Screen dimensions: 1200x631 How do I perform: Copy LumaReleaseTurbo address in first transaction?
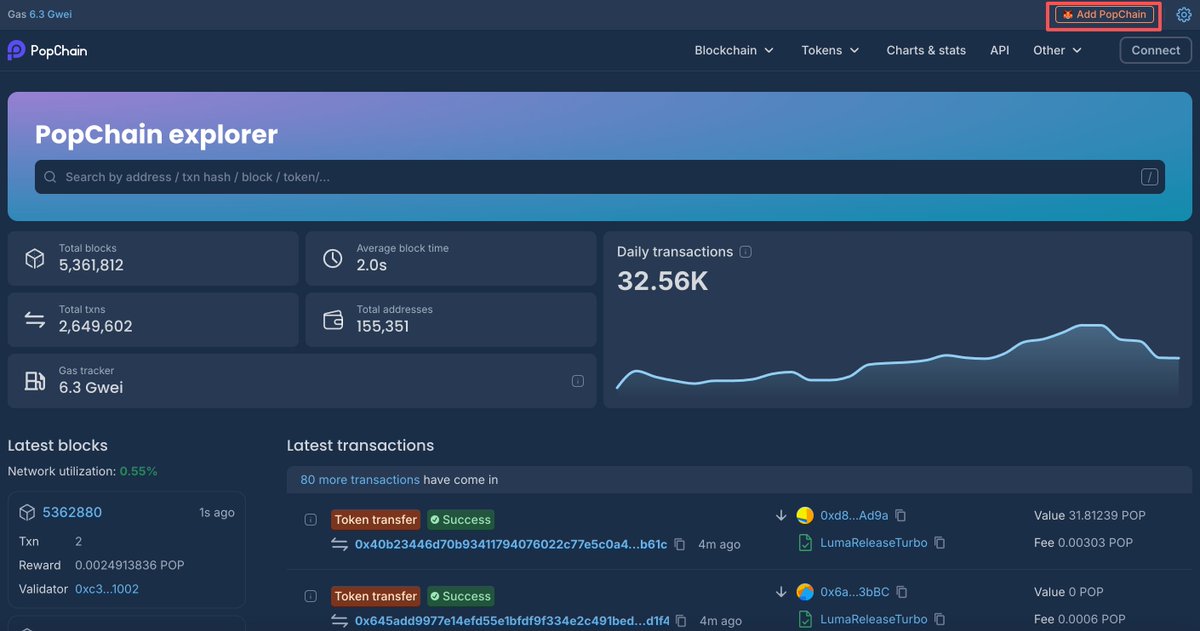(940, 543)
